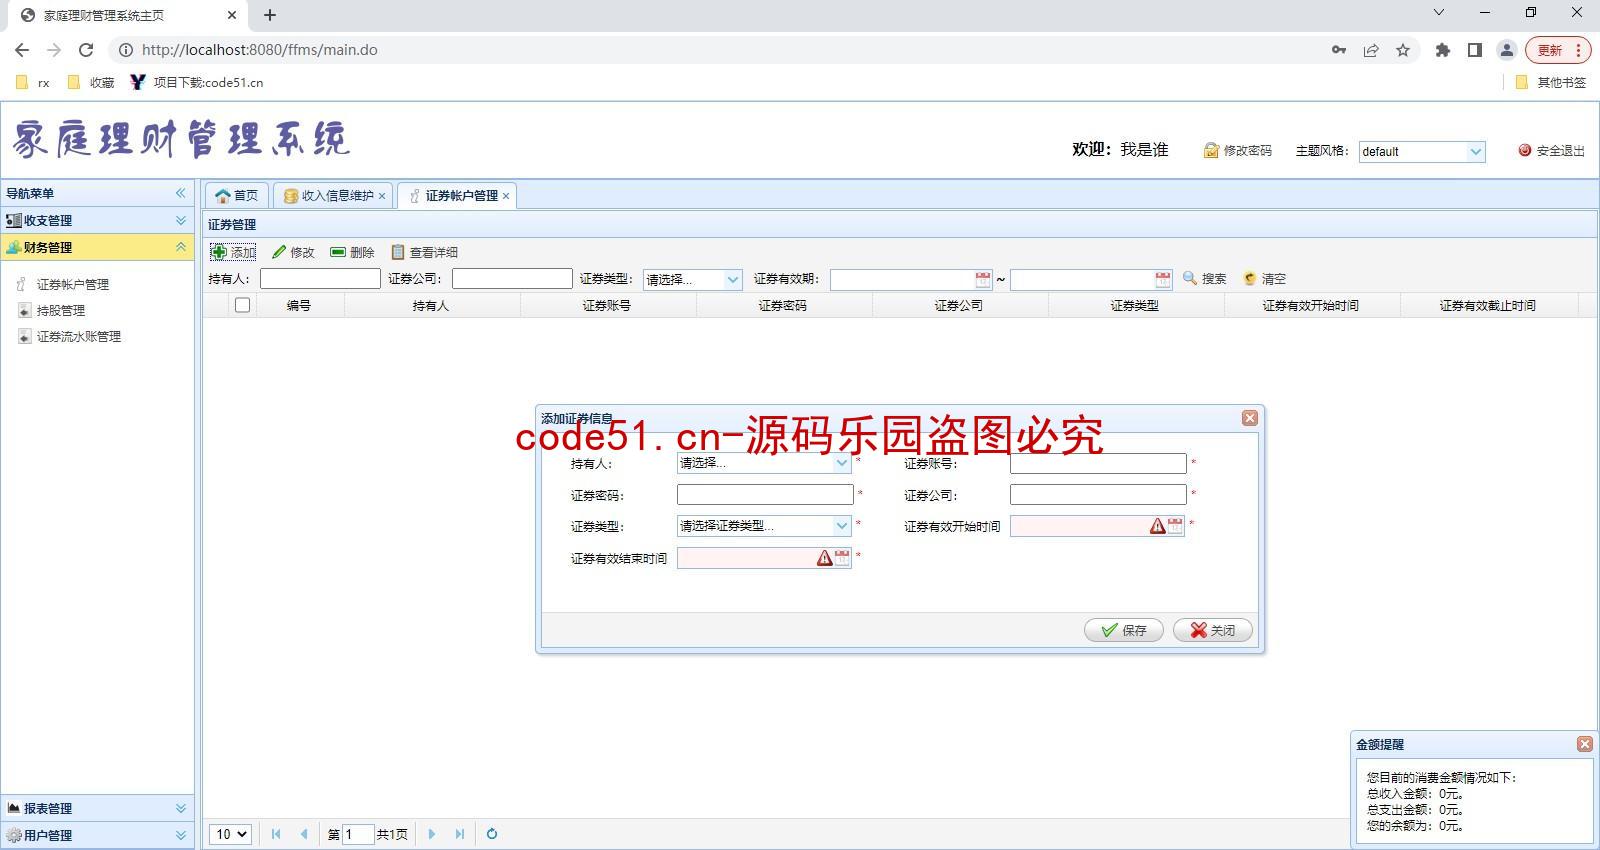Image resolution: width=1600 pixels, height=850 pixels.
Task: Switch to the 首页 tab
Action: [237, 196]
